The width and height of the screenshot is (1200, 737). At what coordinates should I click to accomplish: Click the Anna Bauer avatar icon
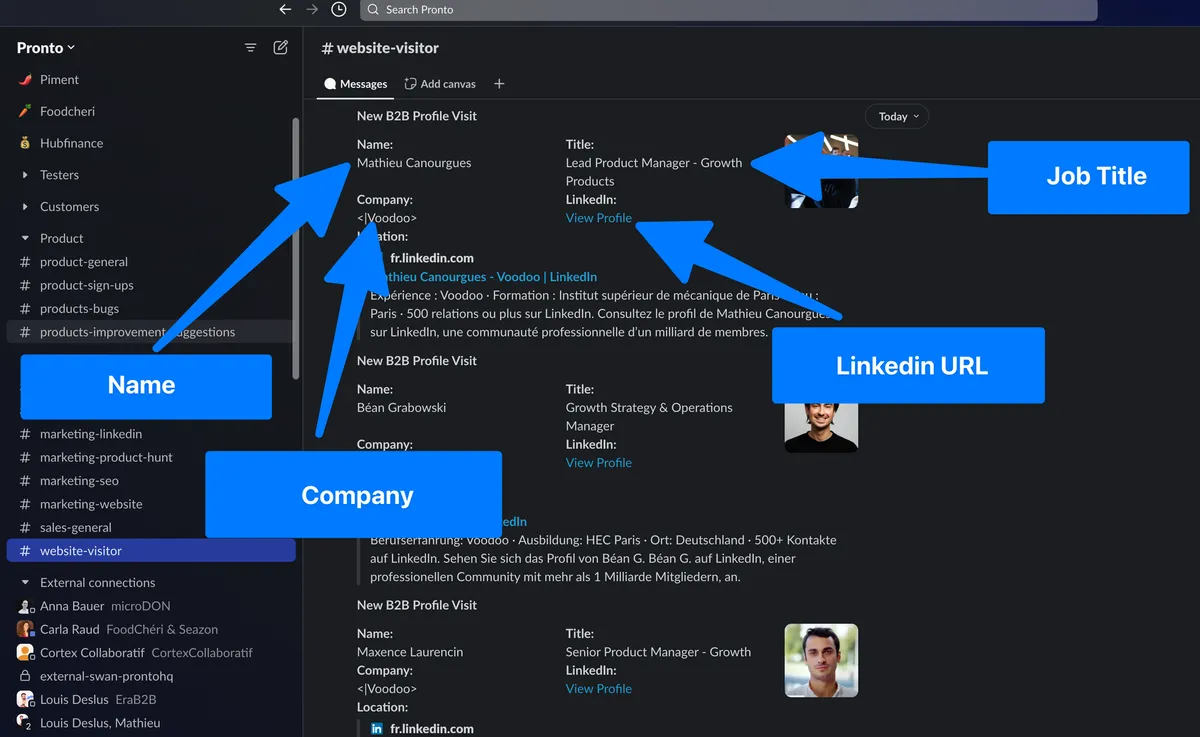(x=25, y=606)
